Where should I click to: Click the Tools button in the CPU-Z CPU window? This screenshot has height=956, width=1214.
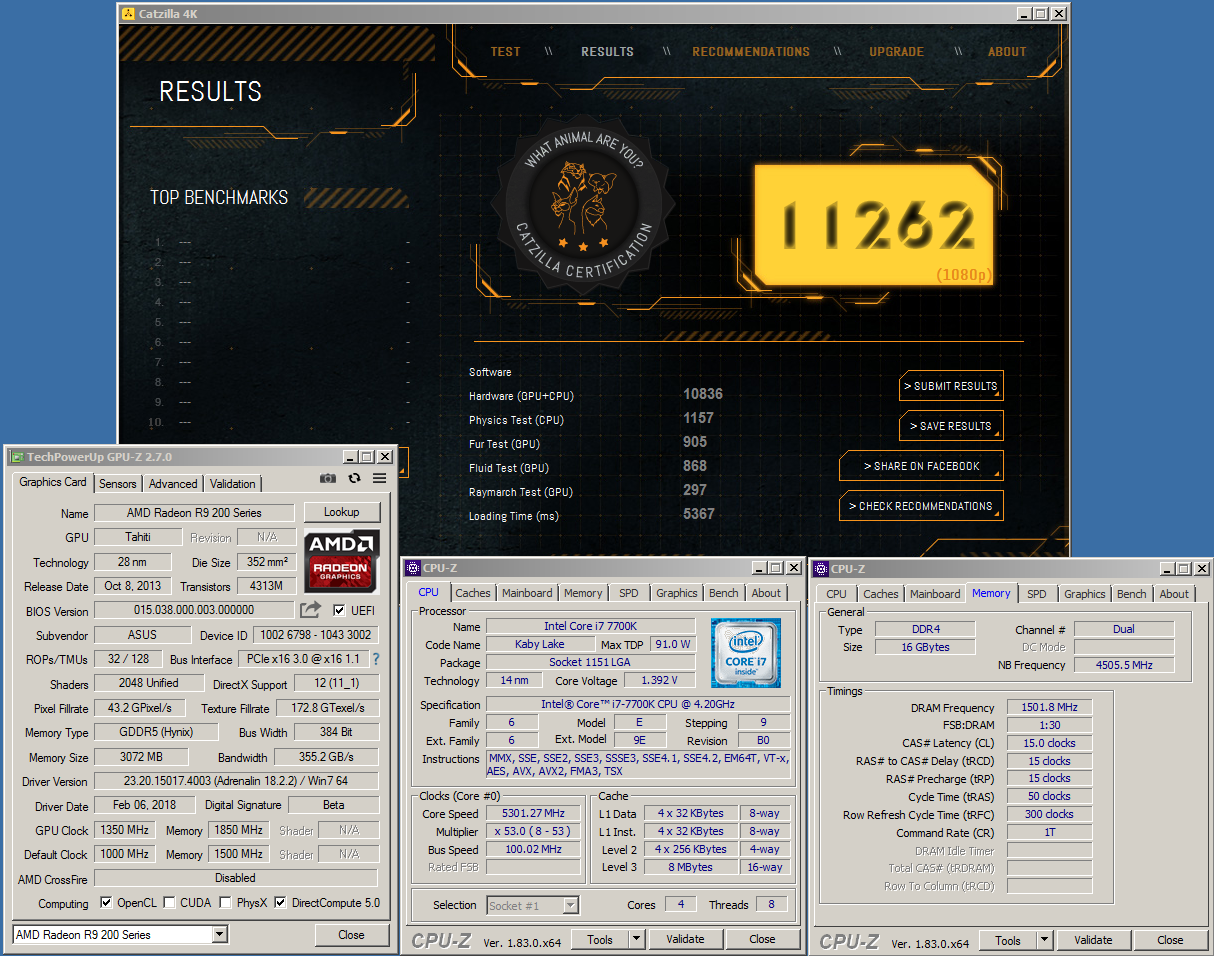point(600,939)
